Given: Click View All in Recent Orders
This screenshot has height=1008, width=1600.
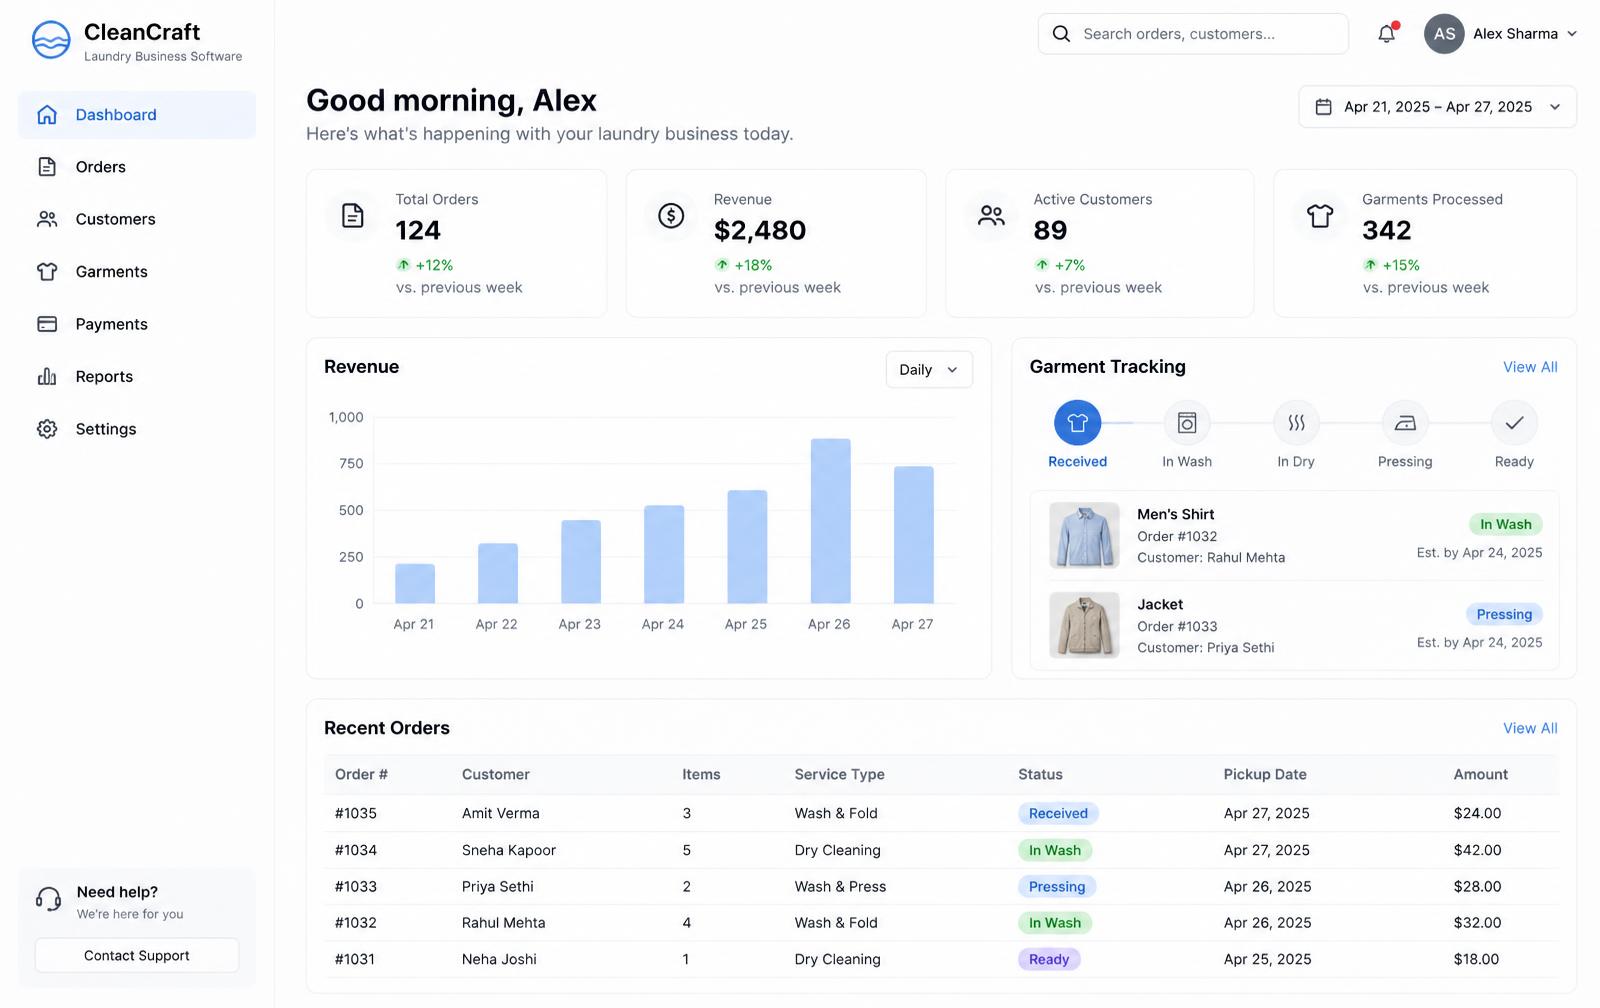Looking at the screenshot, I should pyautogui.click(x=1530, y=728).
